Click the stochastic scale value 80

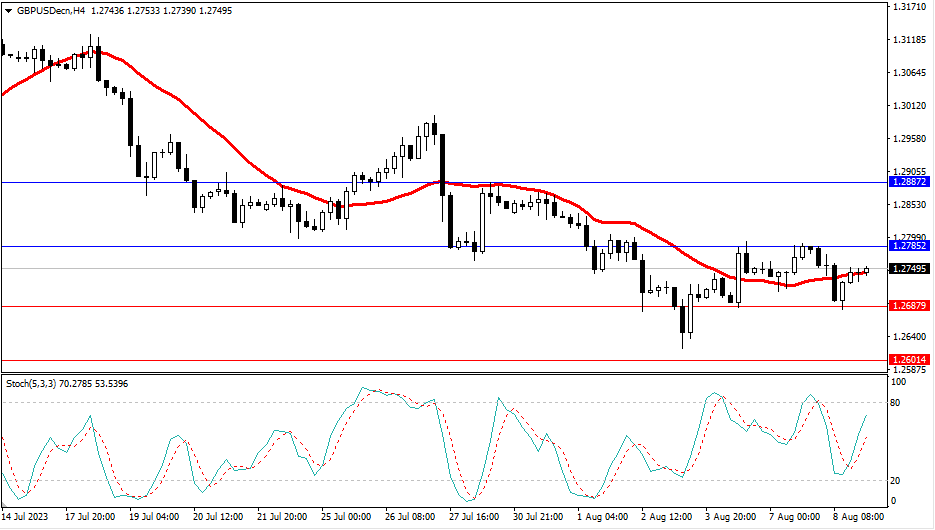coord(897,402)
